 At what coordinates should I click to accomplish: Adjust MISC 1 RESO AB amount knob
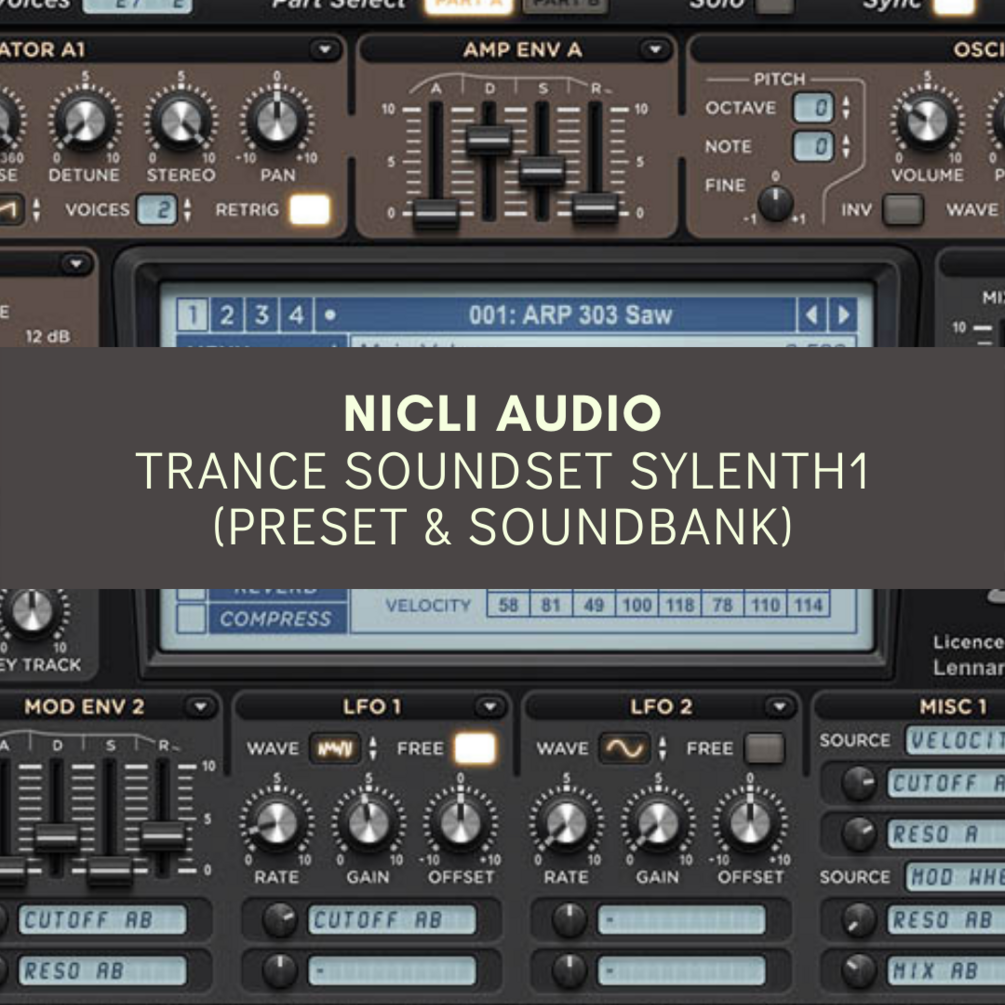click(859, 920)
